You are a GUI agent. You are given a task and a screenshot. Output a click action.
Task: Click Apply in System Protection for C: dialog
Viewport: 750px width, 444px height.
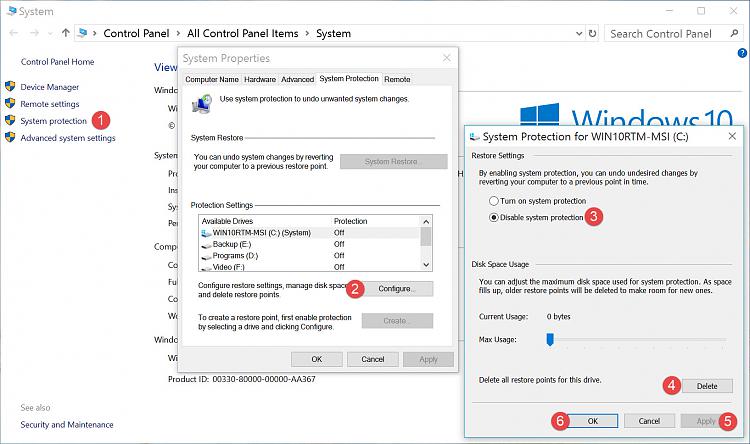(x=706, y=421)
